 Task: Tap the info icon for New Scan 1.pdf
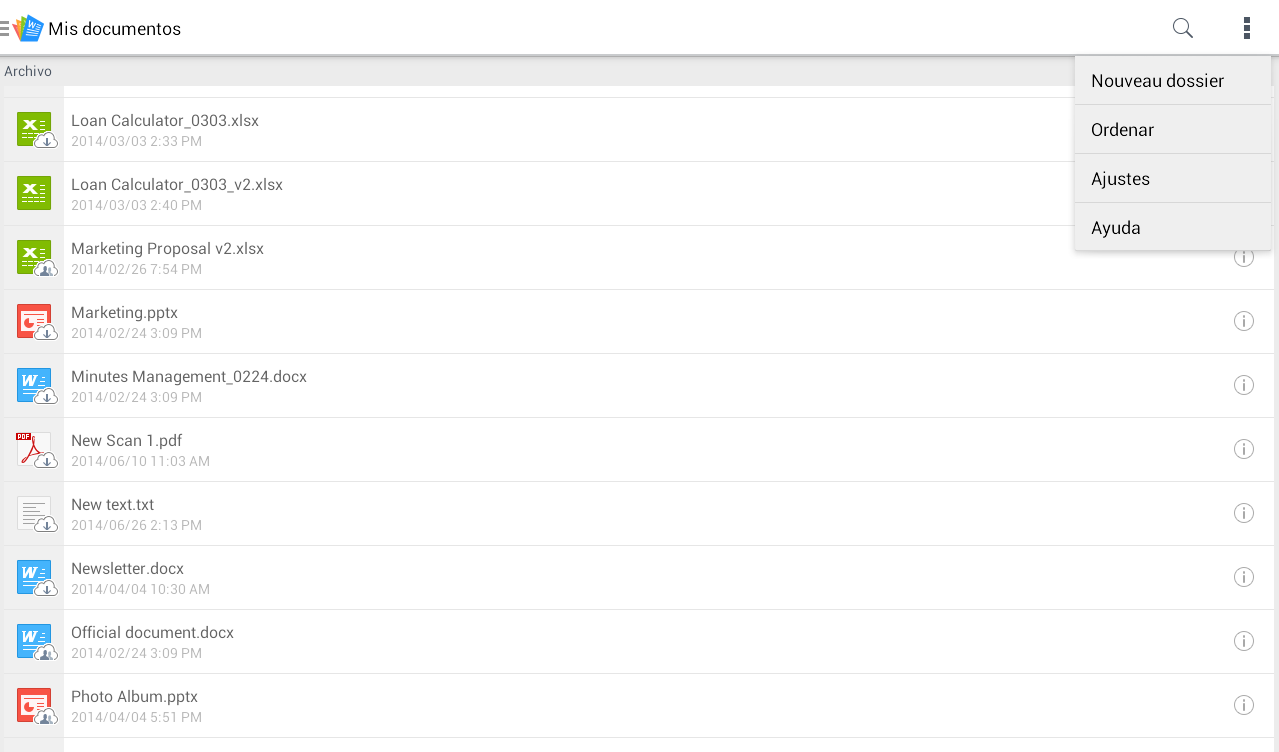click(1244, 449)
